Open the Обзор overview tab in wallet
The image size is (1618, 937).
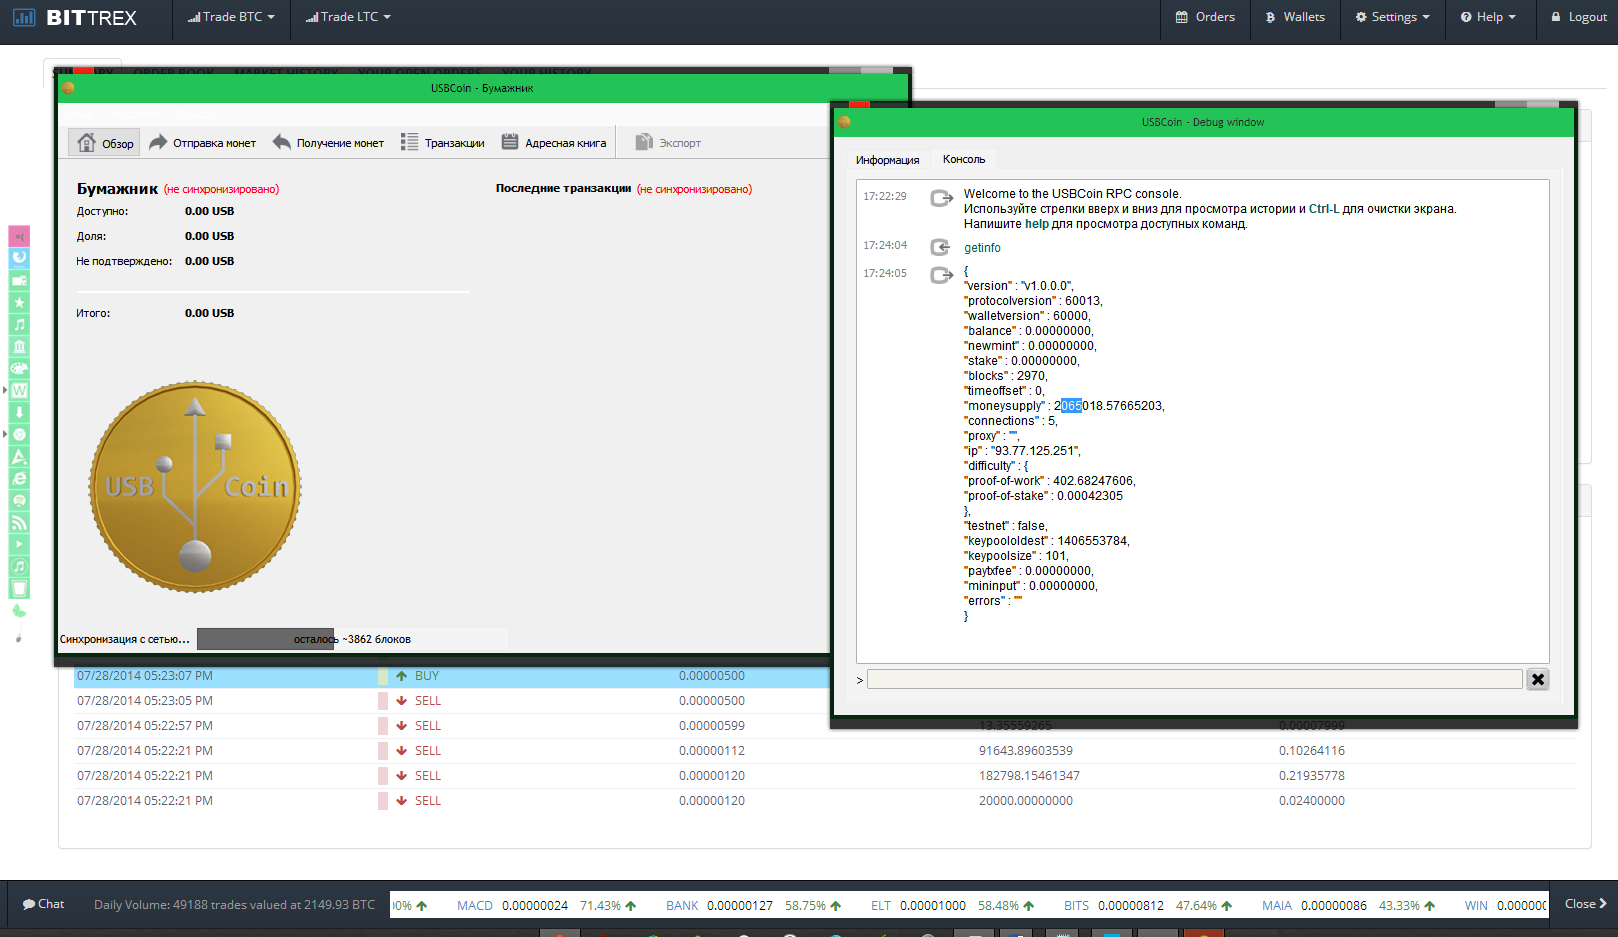(x=105, y=143)
